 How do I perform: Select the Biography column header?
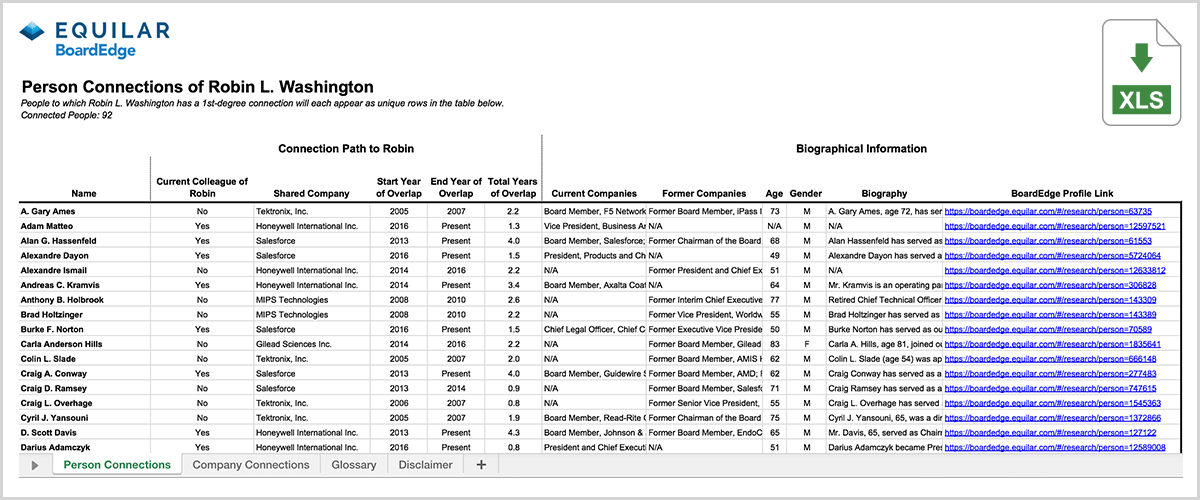883,194
